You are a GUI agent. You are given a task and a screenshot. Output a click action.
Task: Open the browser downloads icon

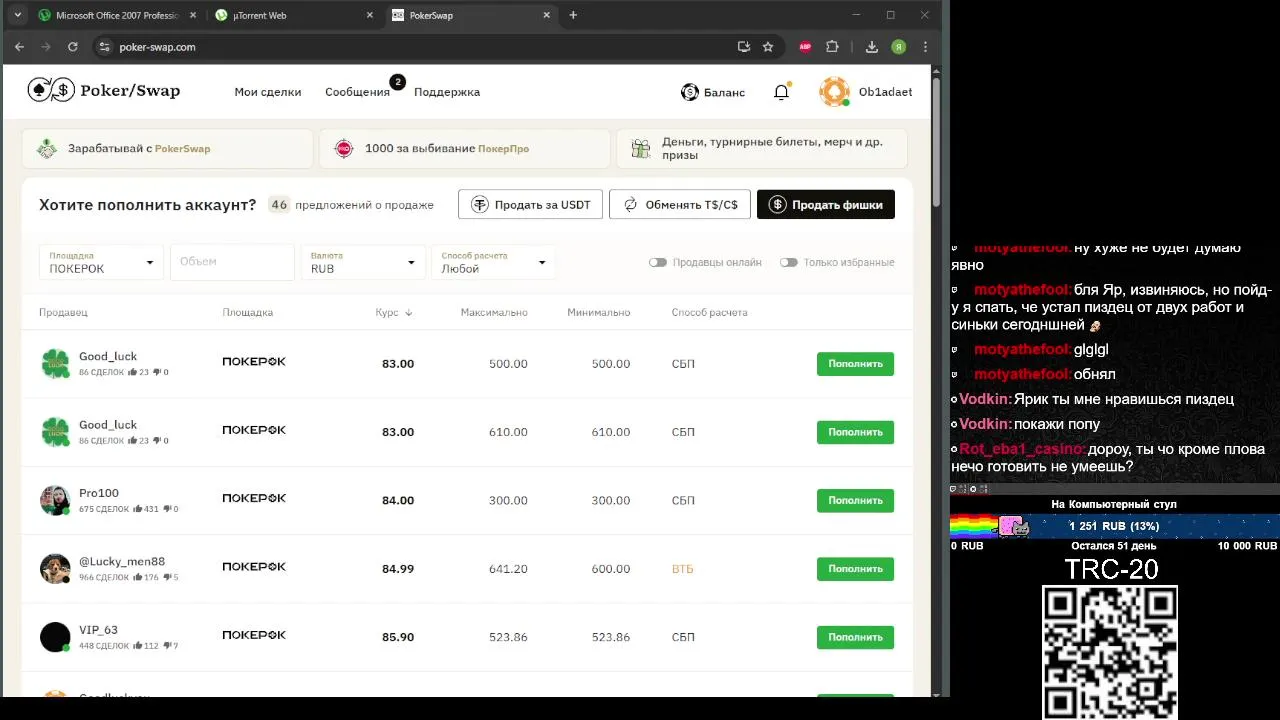pos(872,46)
